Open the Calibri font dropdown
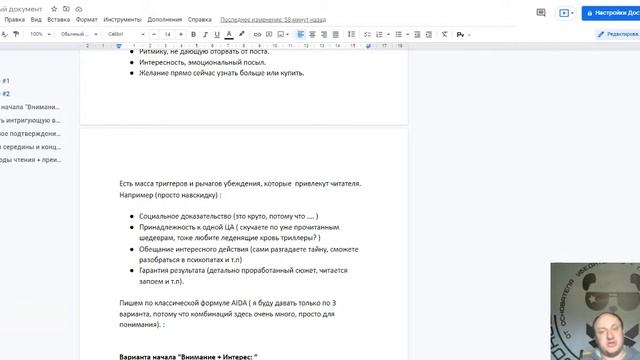640x360 pixels. 126,34
